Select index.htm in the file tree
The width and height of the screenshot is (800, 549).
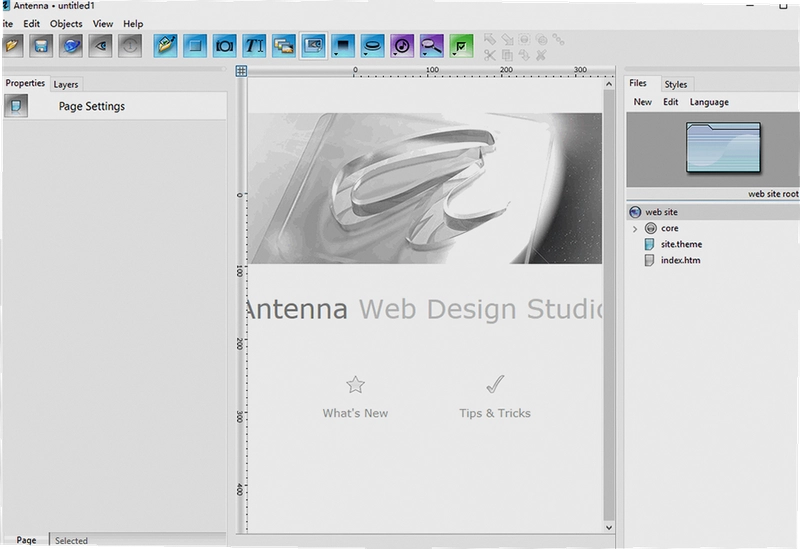[x=681, y=260]
